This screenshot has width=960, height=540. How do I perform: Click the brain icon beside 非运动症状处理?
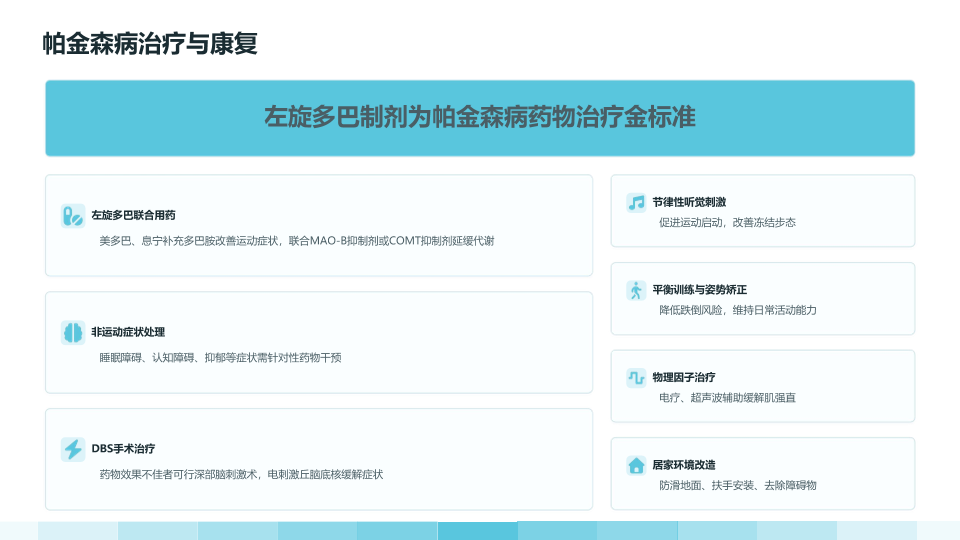73,332
